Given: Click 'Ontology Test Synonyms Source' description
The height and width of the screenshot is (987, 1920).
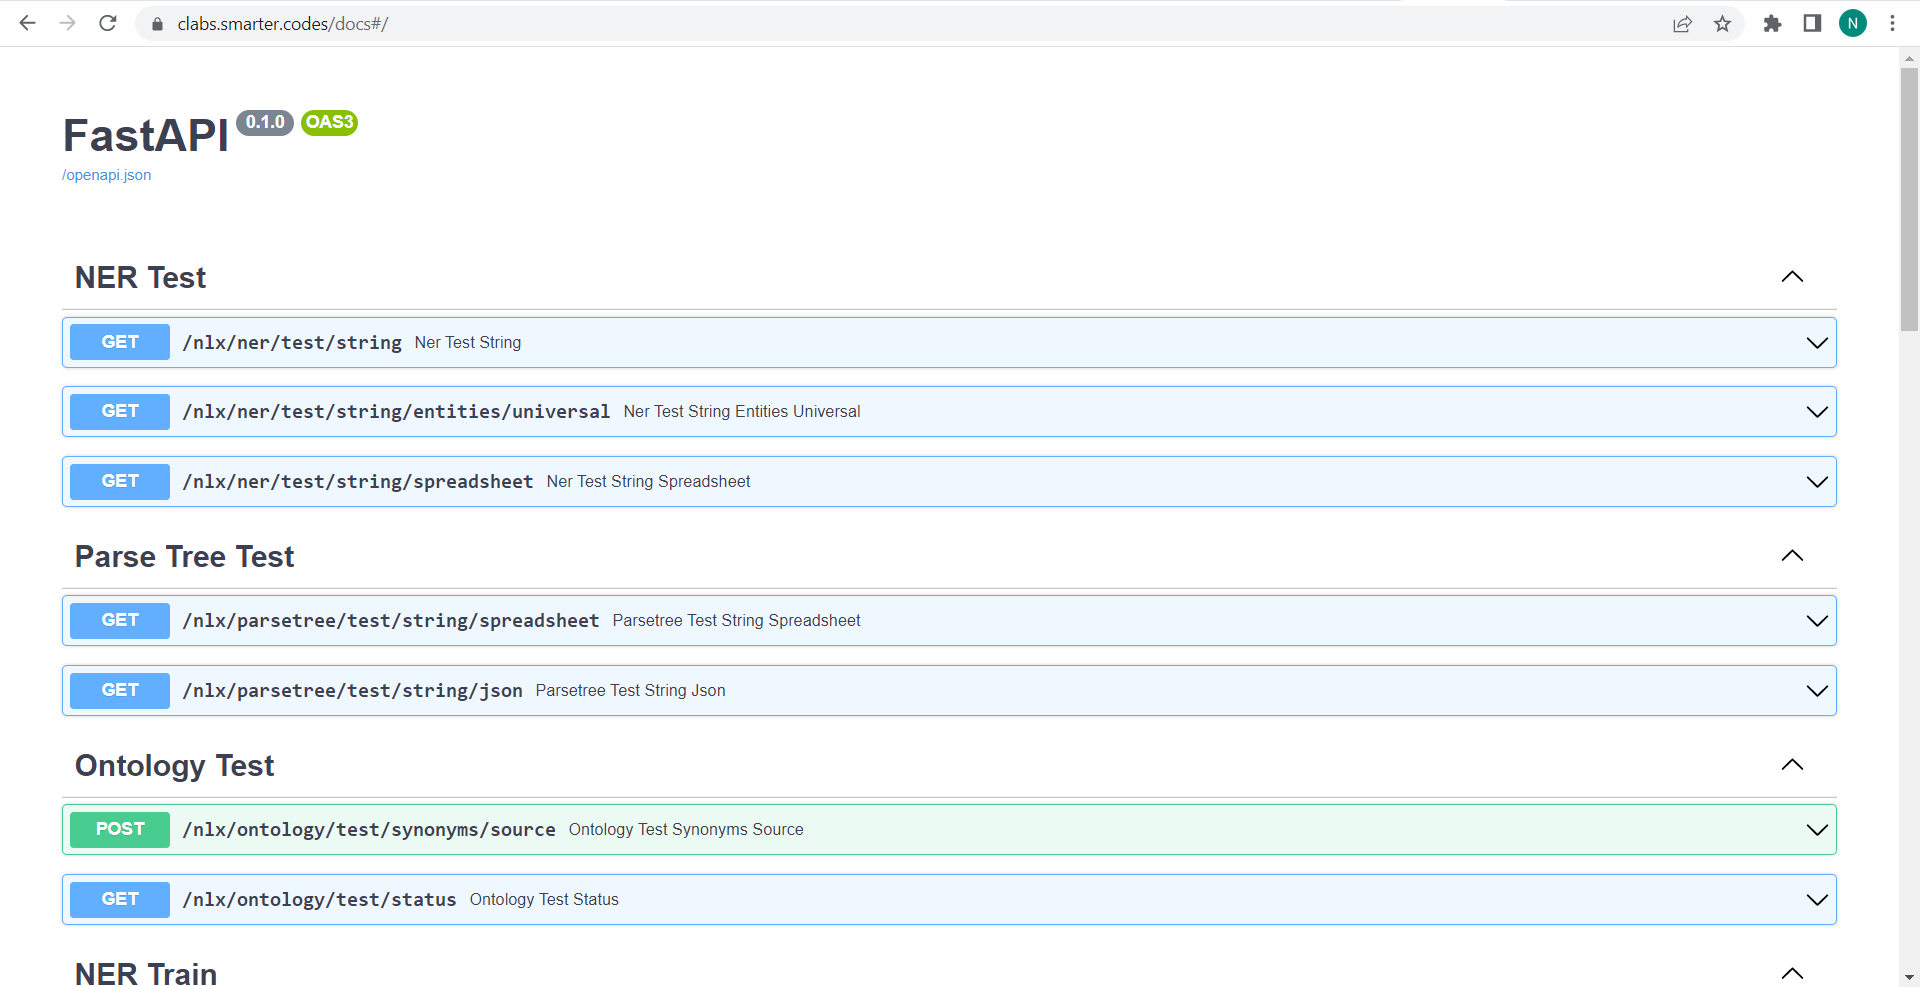Looking at the screenshot, I should 686,830.
